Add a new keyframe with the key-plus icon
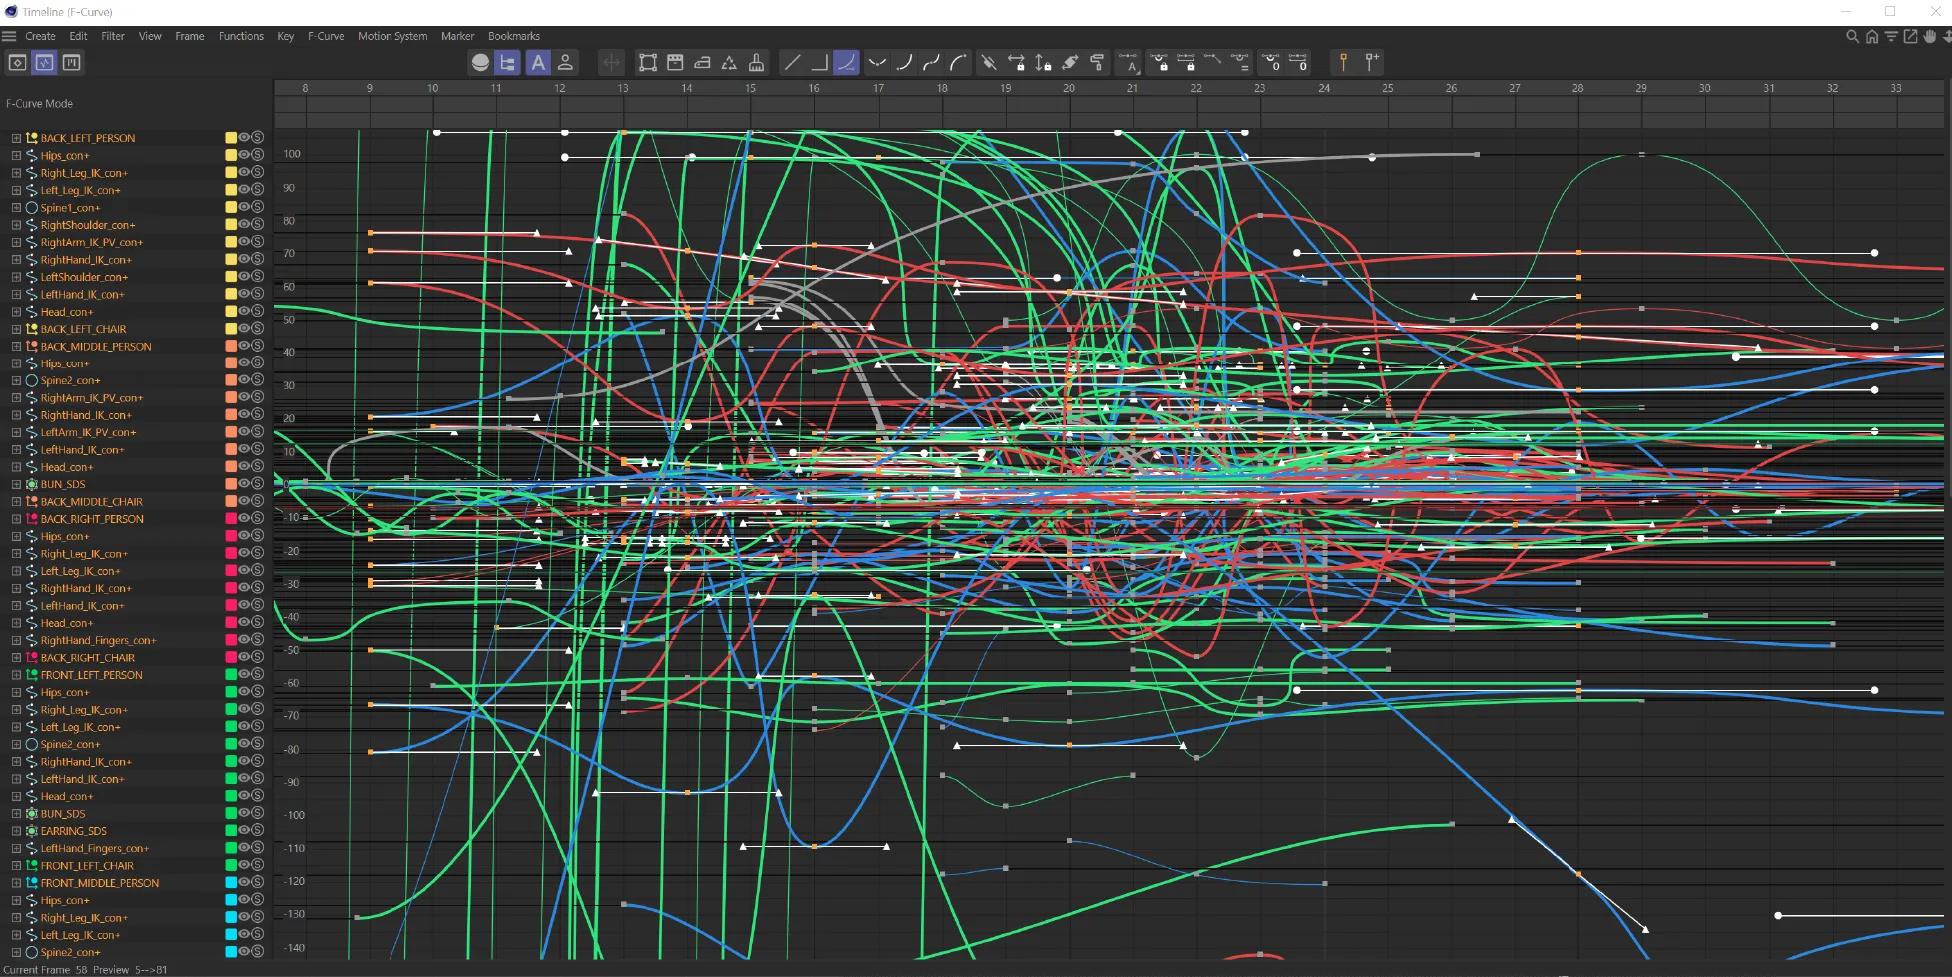Viewport: 1952px width, 977px height. (x=1372, y=62)
